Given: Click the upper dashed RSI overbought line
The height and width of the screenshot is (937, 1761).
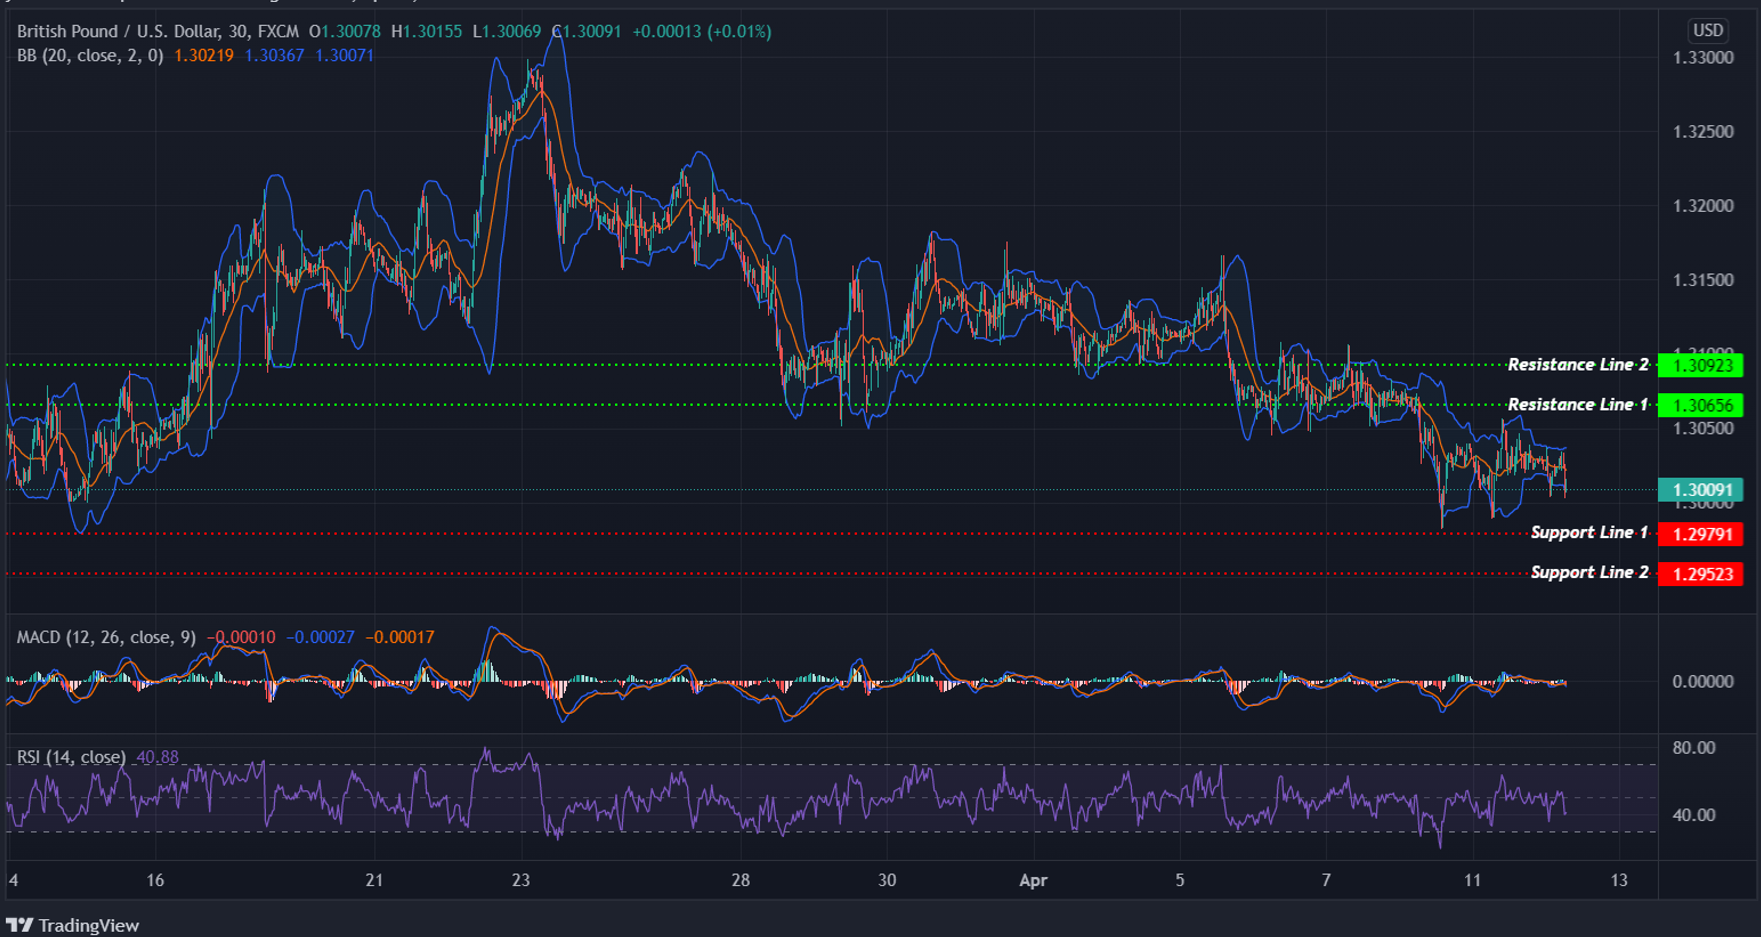Looking at the screenshot, I should [800, 764].
